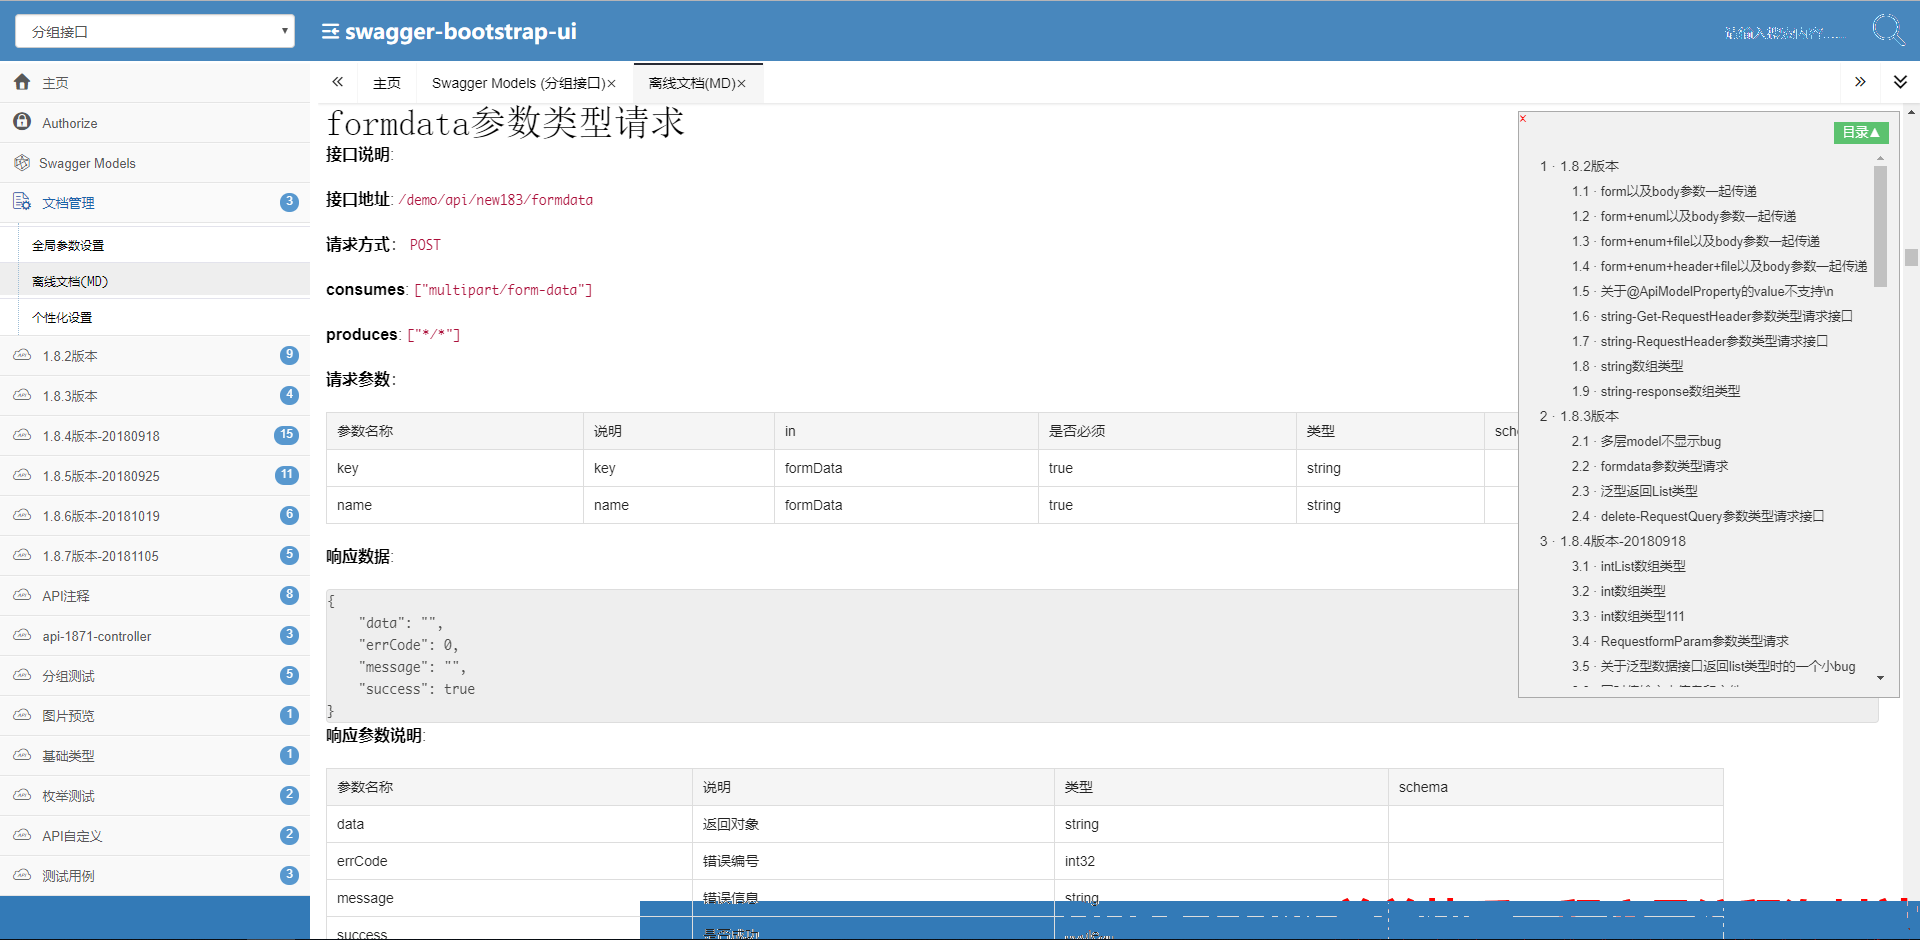Click cloud icon next to API自定义
The height and width of the screenshot is (940, 1920).
(x=22, y=835)
